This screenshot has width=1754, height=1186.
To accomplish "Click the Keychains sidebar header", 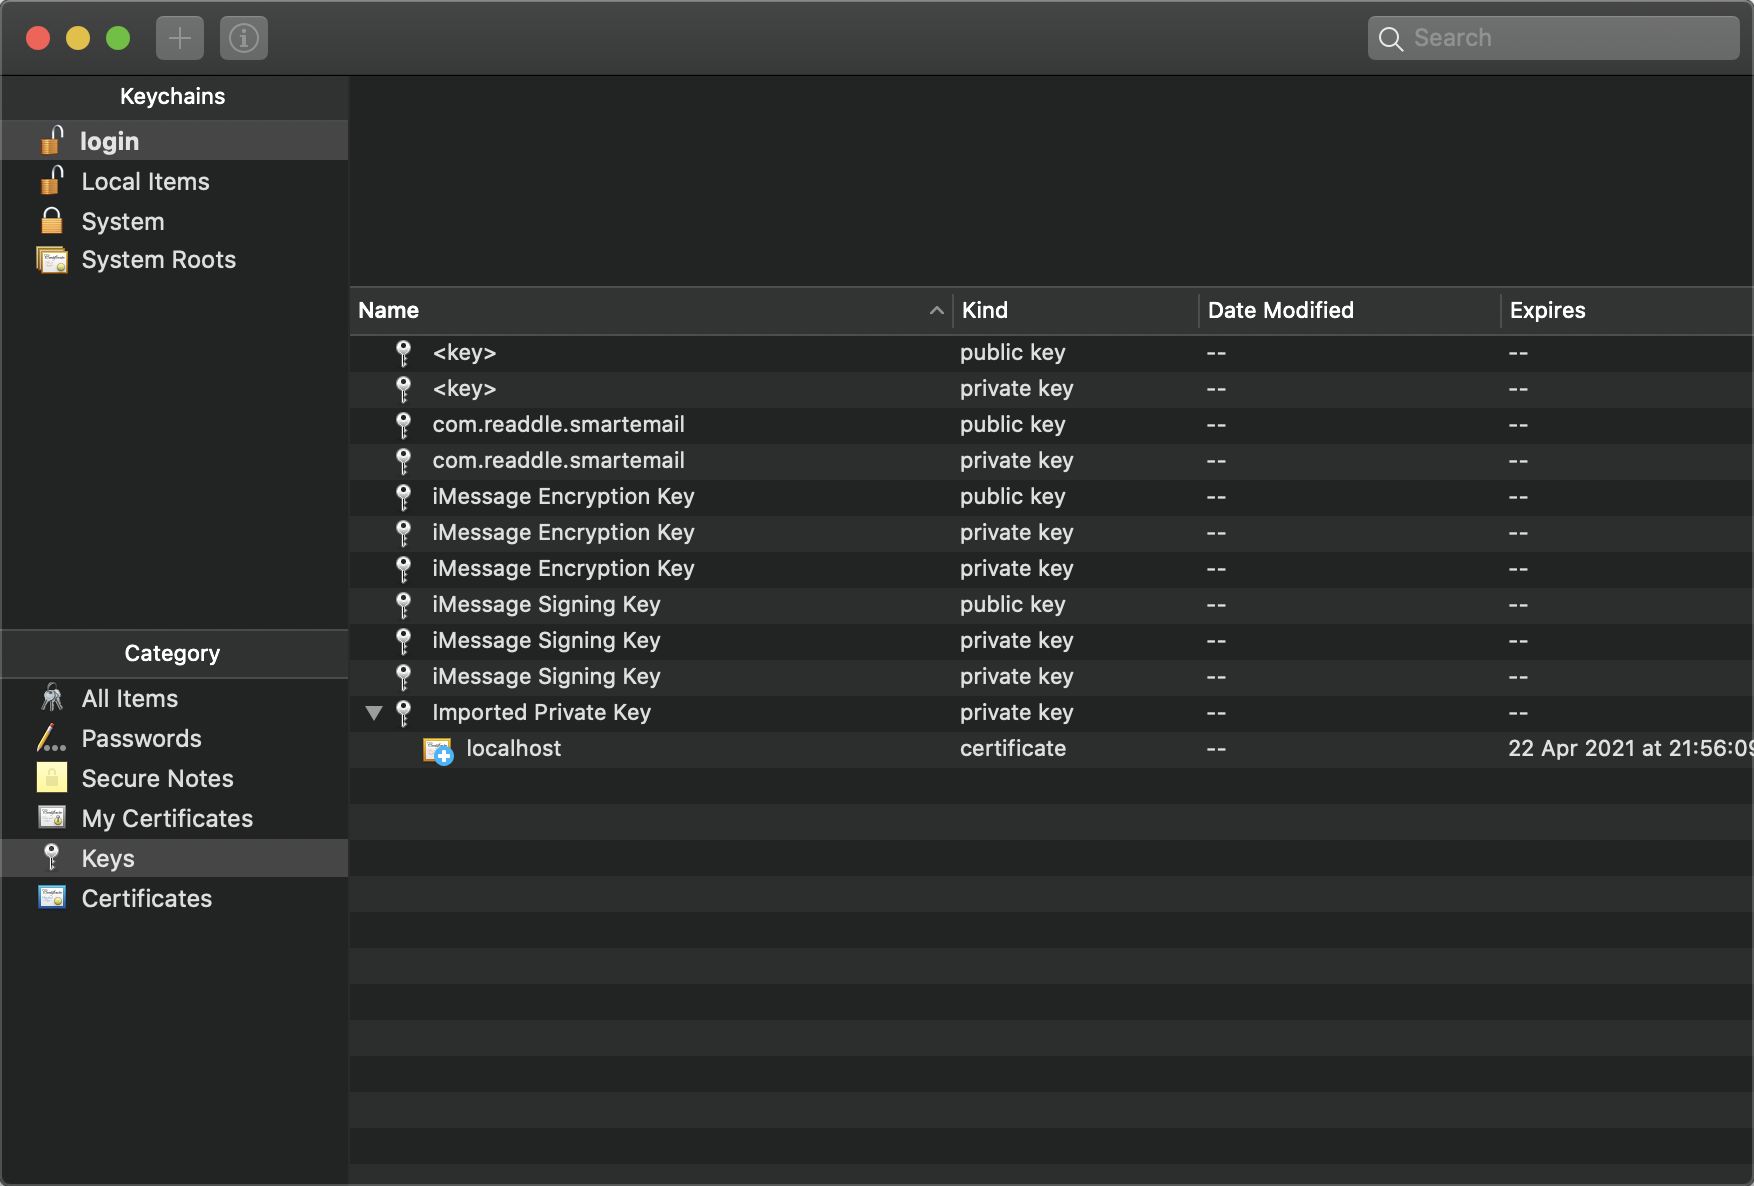I will pos(174,97).
